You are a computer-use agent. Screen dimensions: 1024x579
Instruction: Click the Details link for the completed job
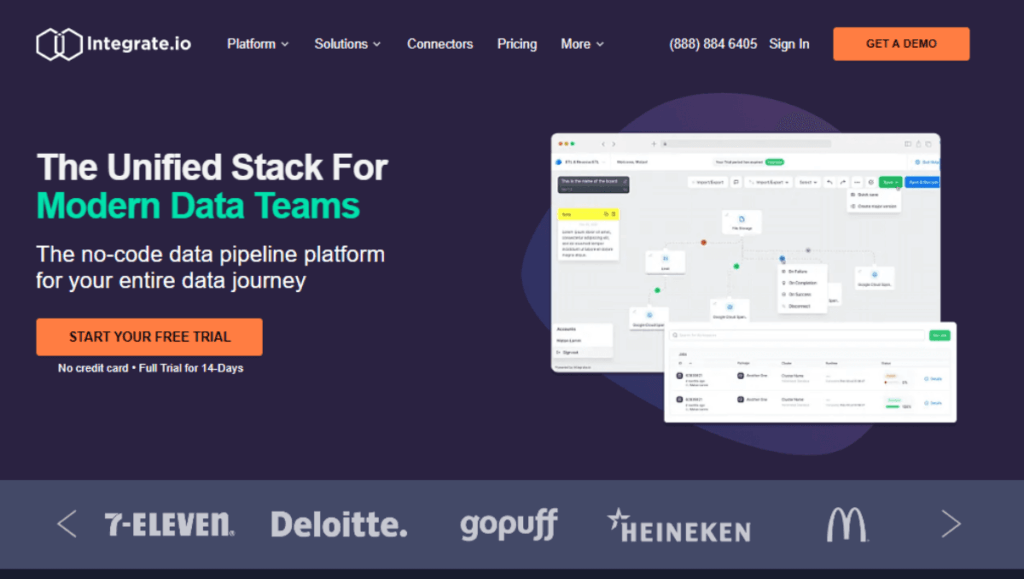(933, 403)
